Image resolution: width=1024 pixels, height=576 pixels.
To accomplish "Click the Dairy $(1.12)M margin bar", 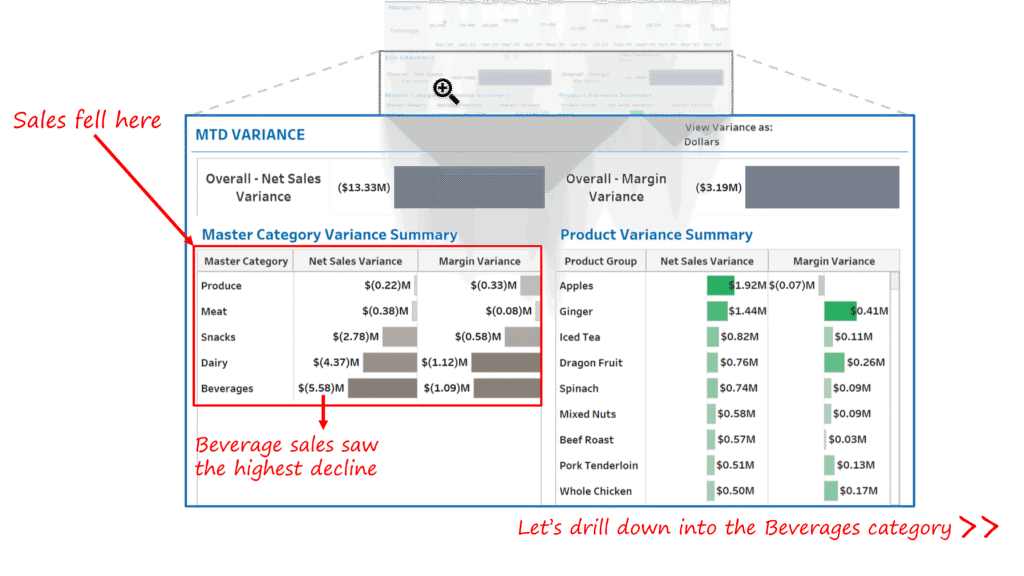I will (505, 362).
